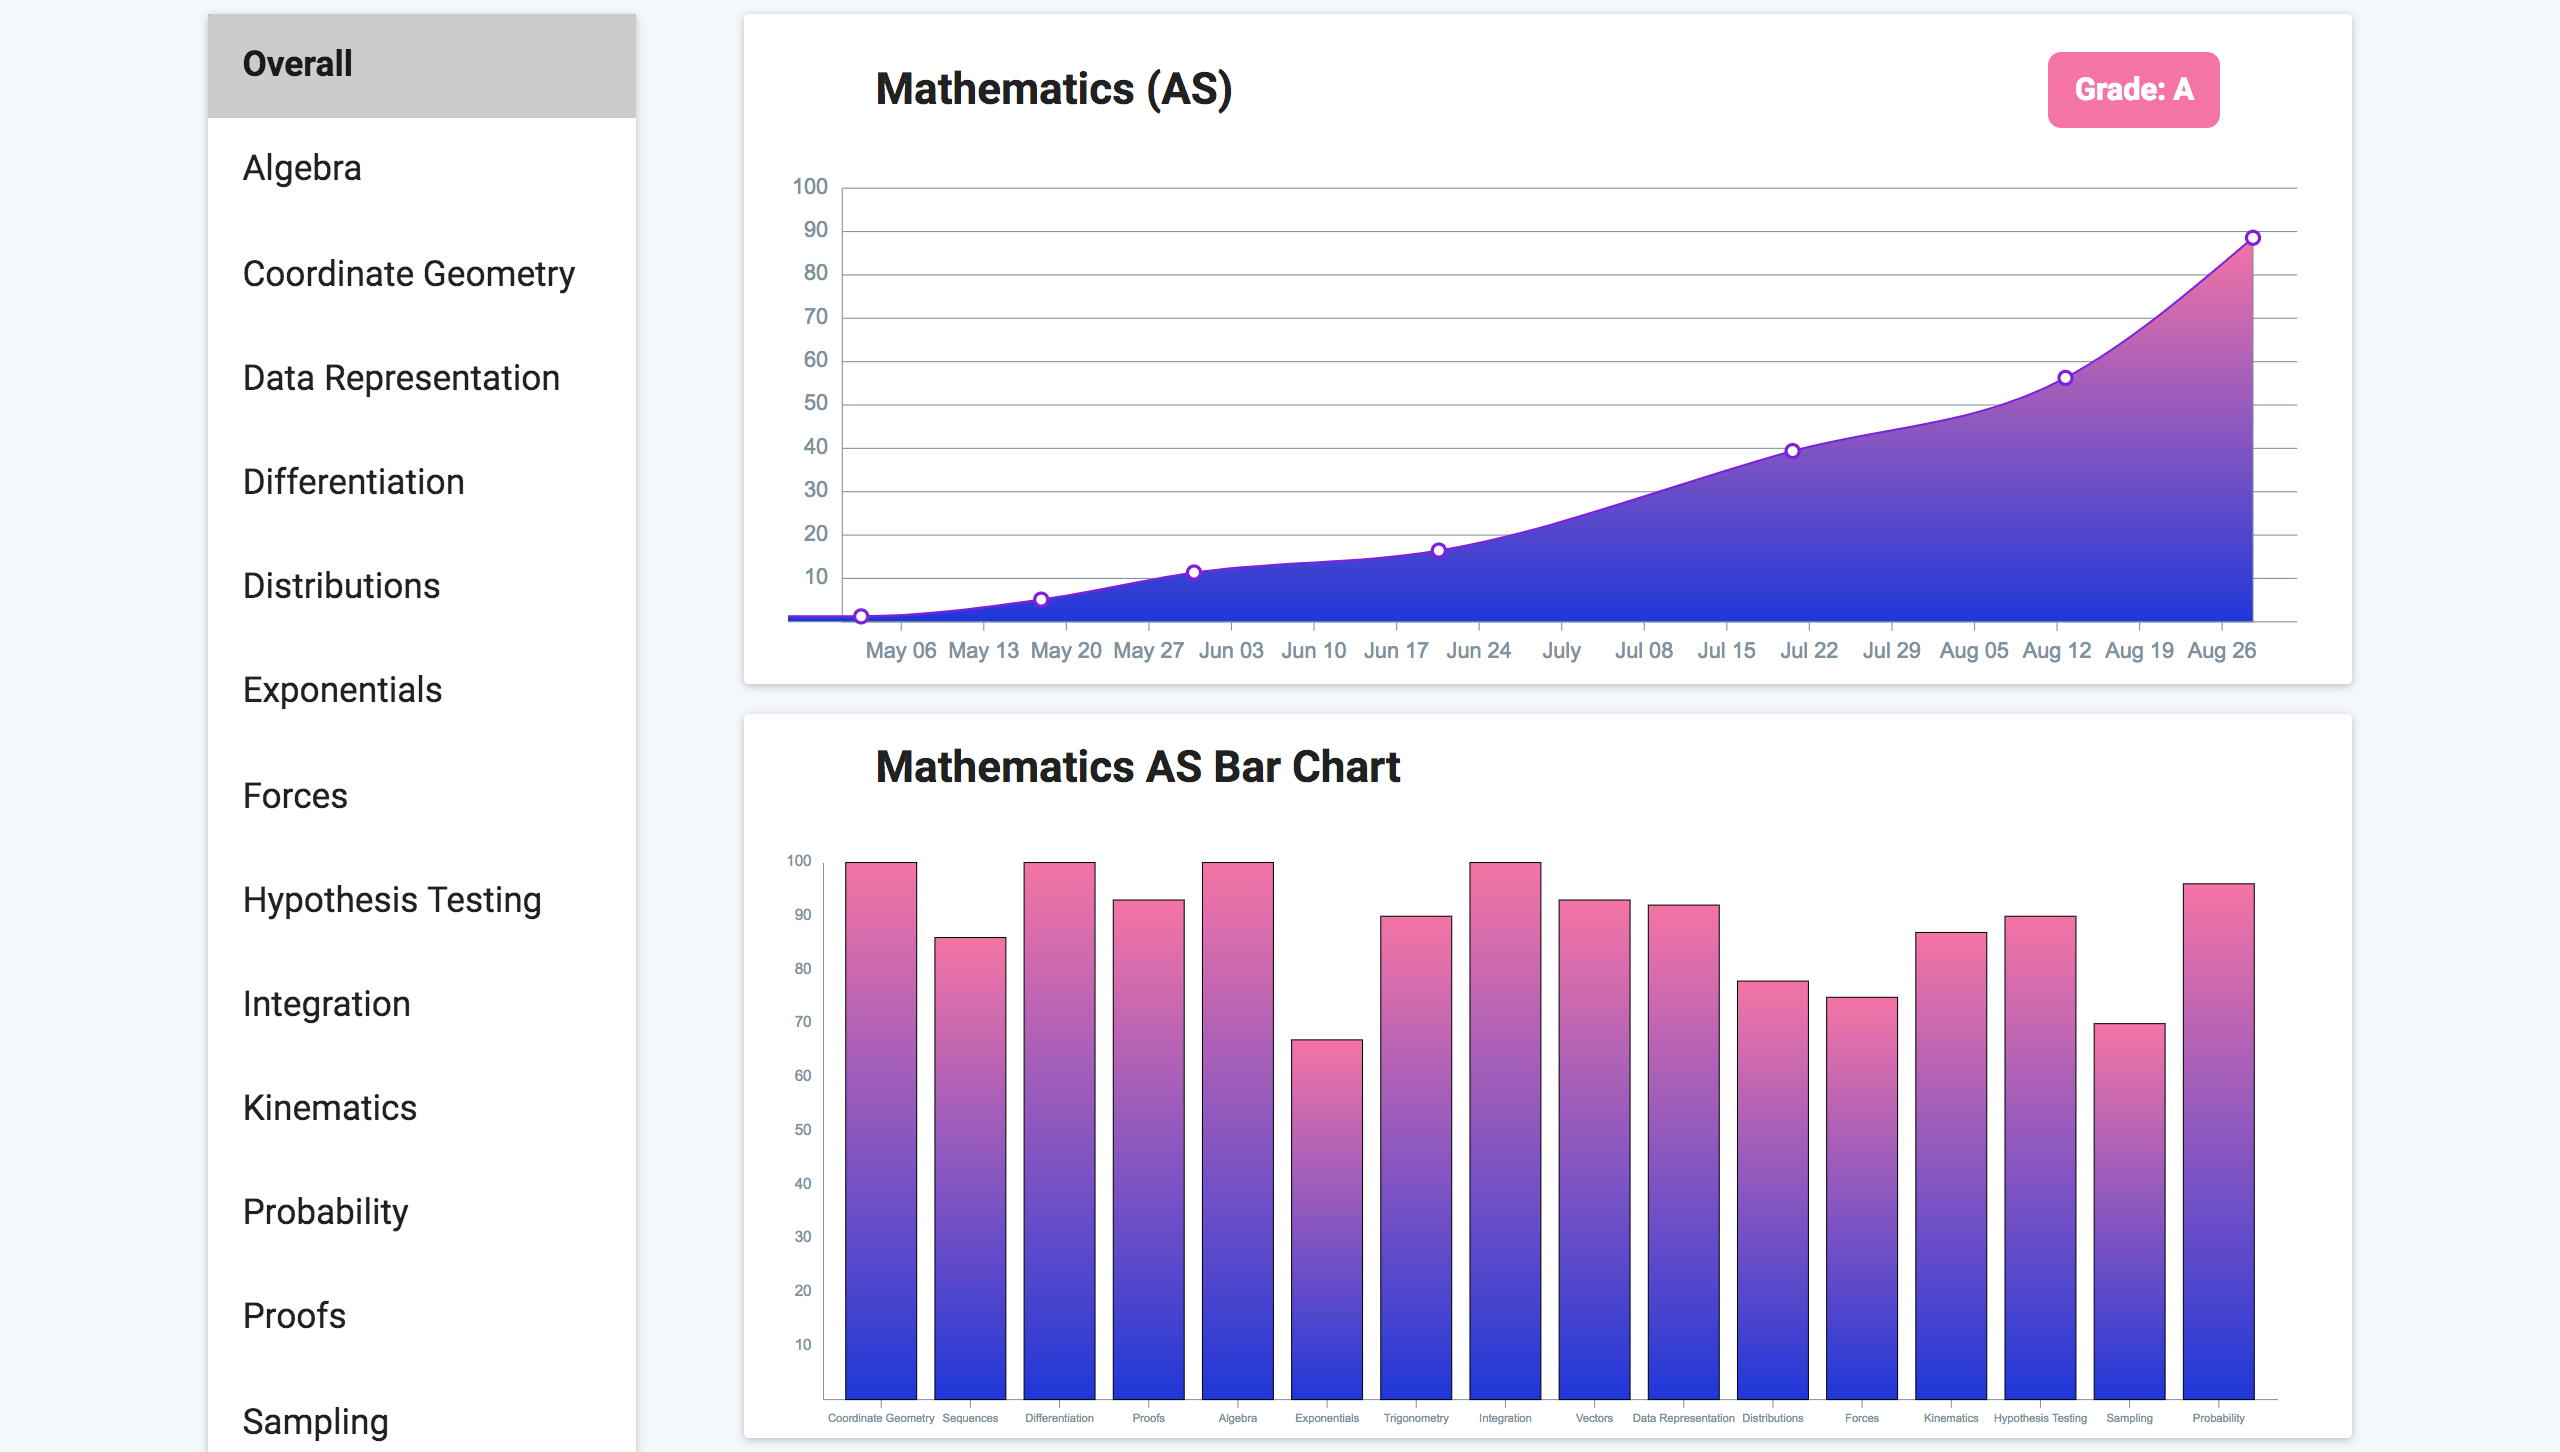Click the Sampling bar in bar chart
2560x1452 pixels.
(2129, 1210)
